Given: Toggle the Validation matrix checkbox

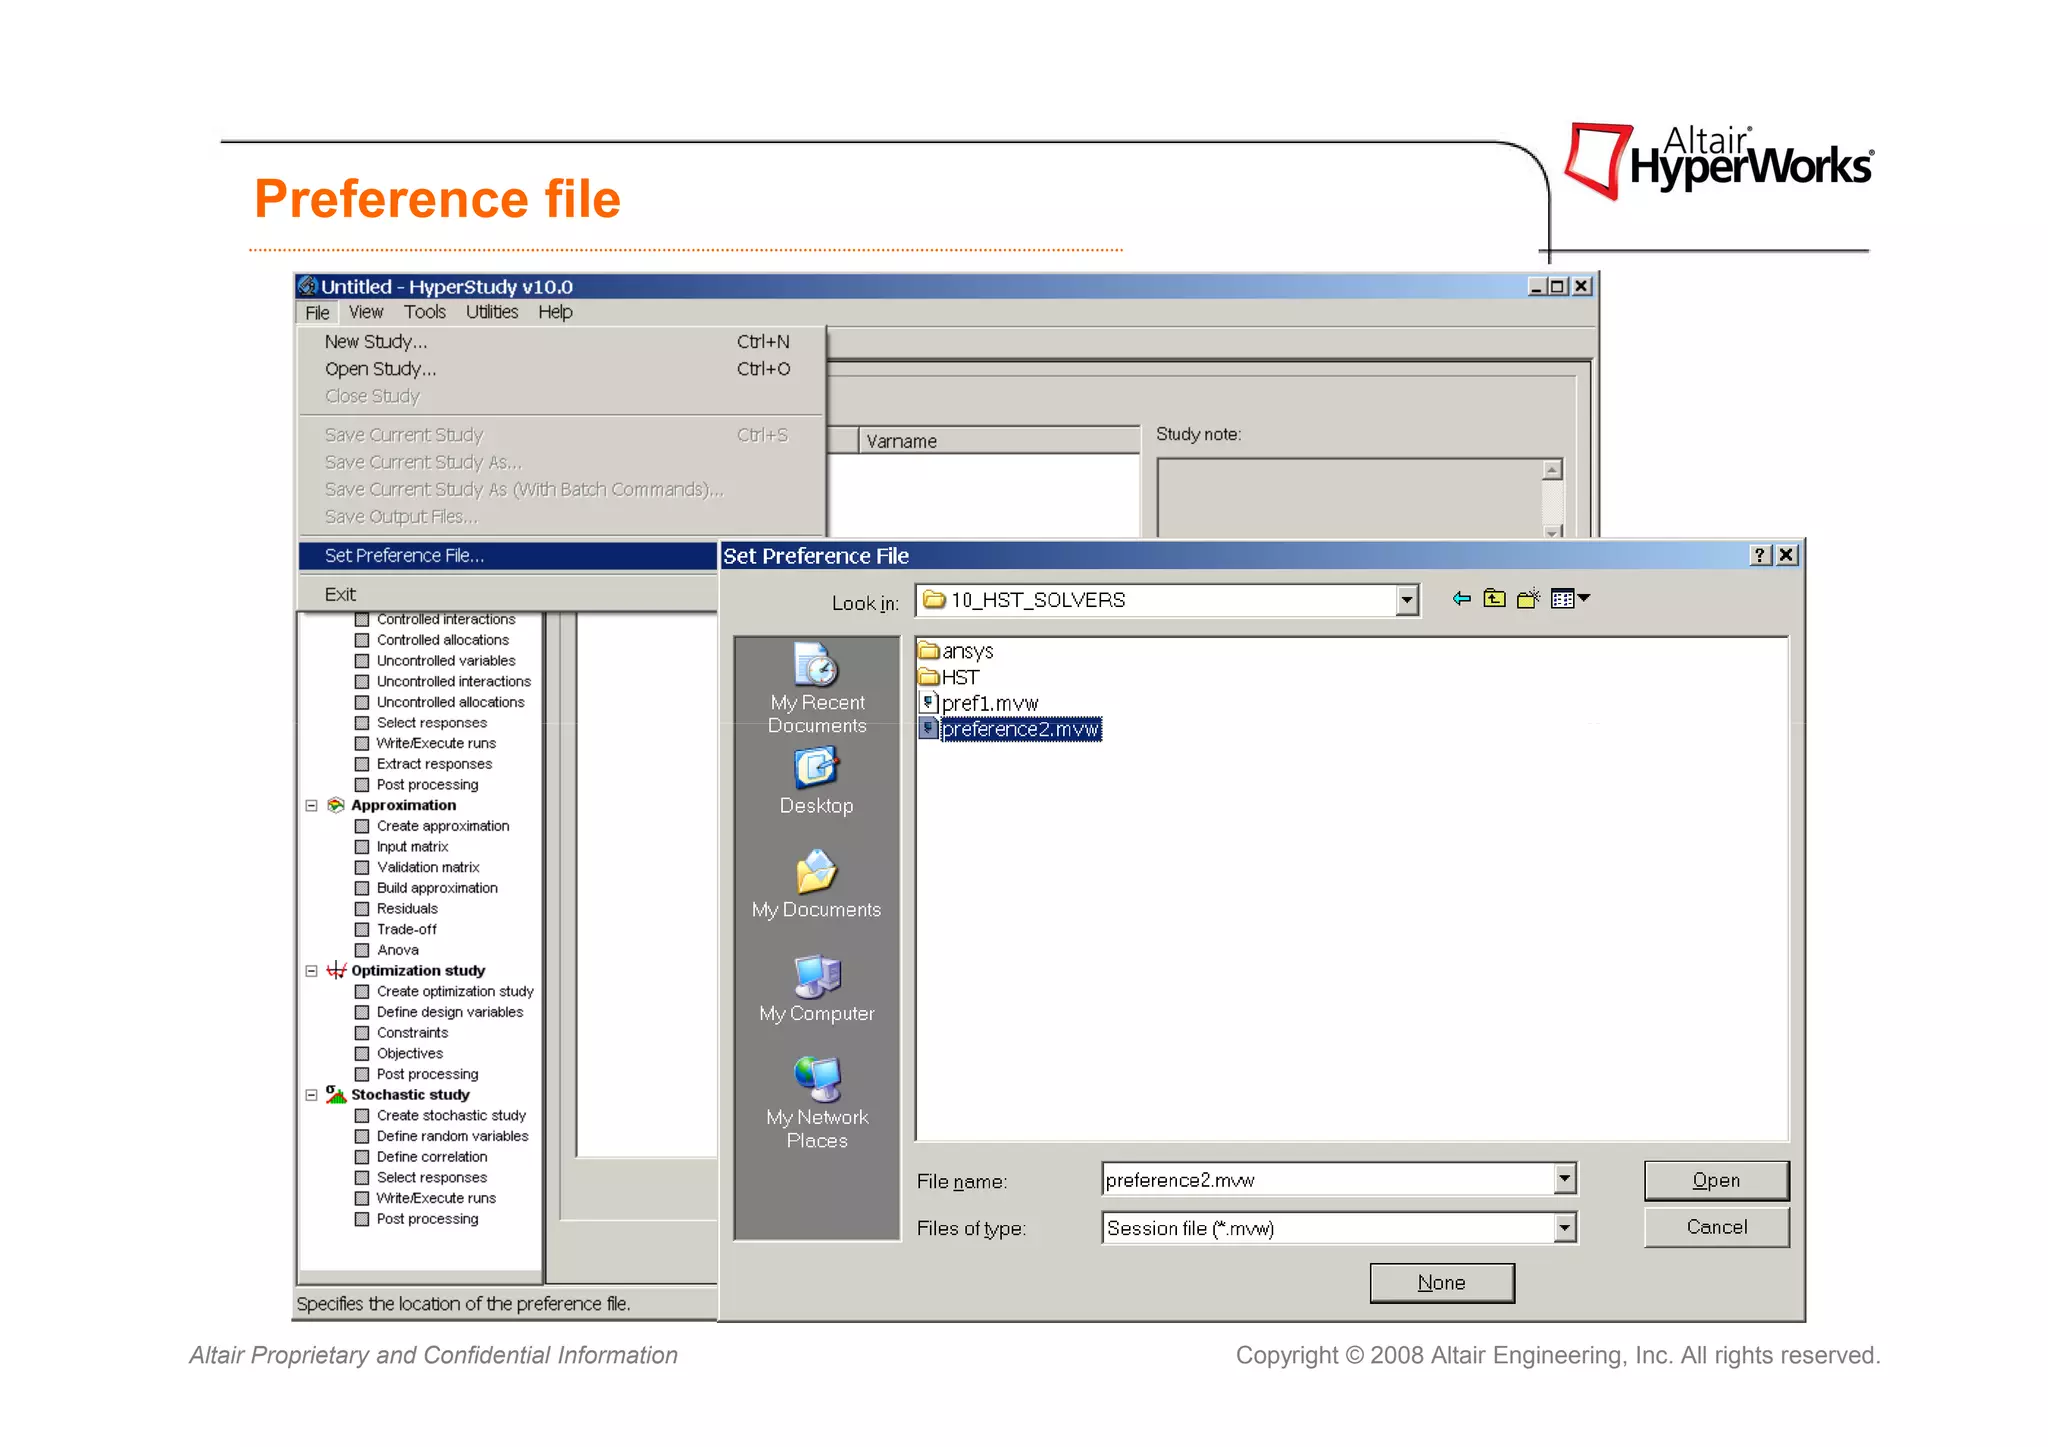Looking at the screenshot, I should [x=362, y=868].
